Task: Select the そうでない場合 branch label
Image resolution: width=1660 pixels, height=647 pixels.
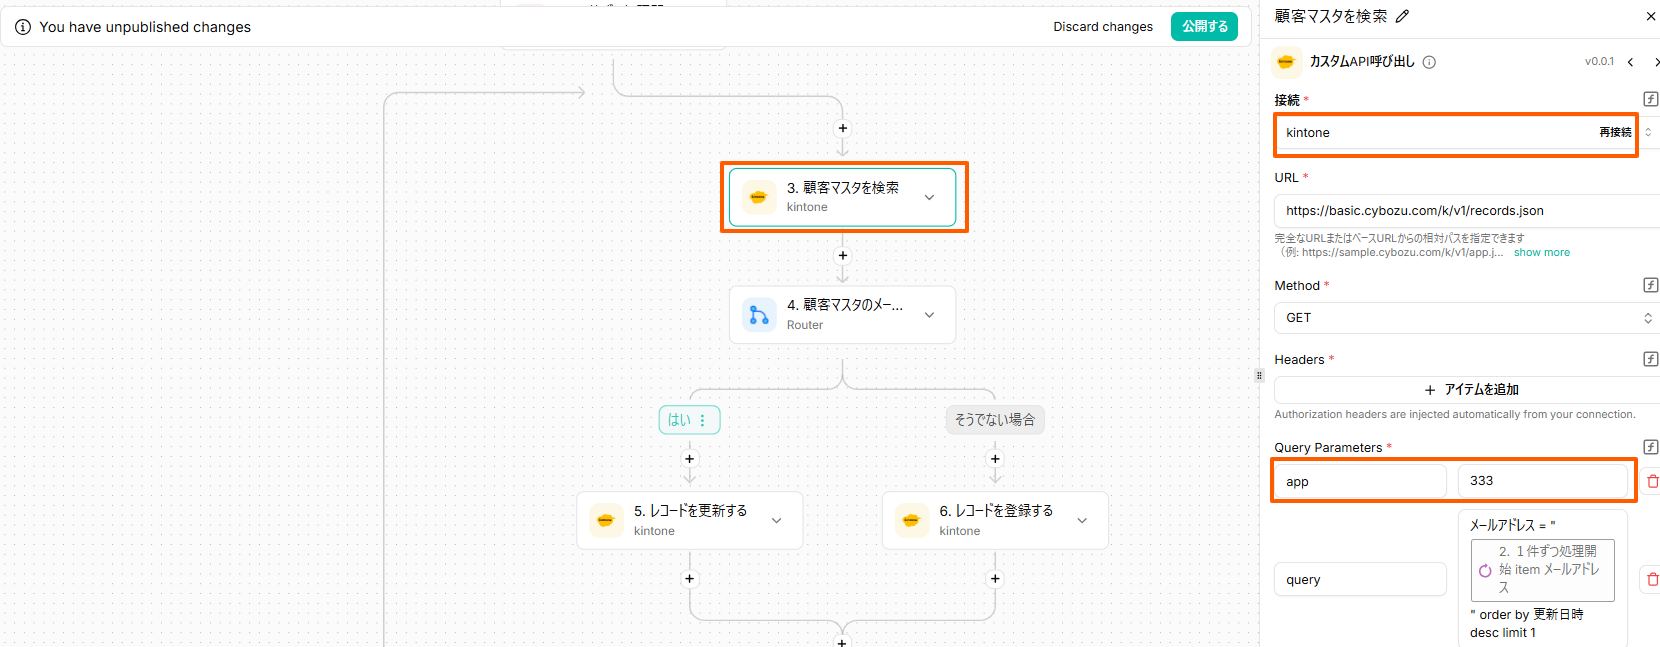Action: pyautogui.click(x=994, y=420)
